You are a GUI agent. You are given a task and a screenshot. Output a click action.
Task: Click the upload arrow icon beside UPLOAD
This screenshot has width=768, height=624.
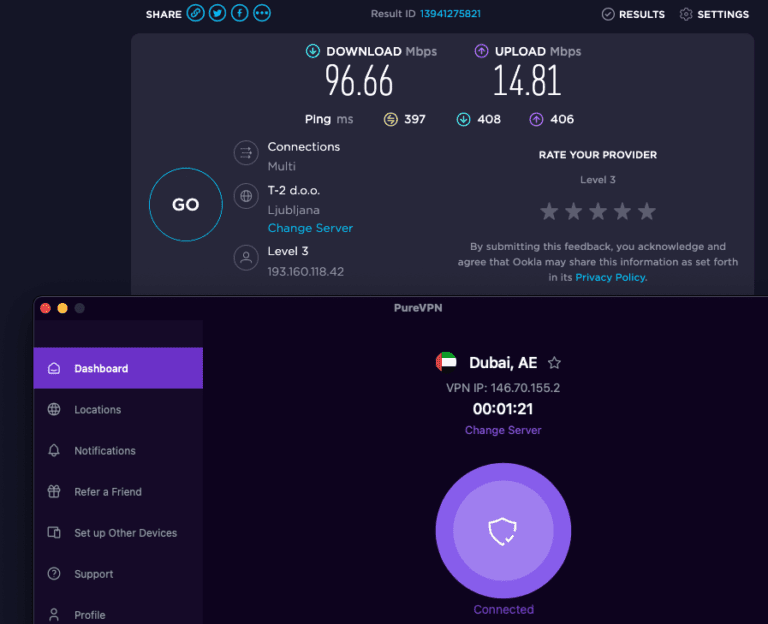481,51
